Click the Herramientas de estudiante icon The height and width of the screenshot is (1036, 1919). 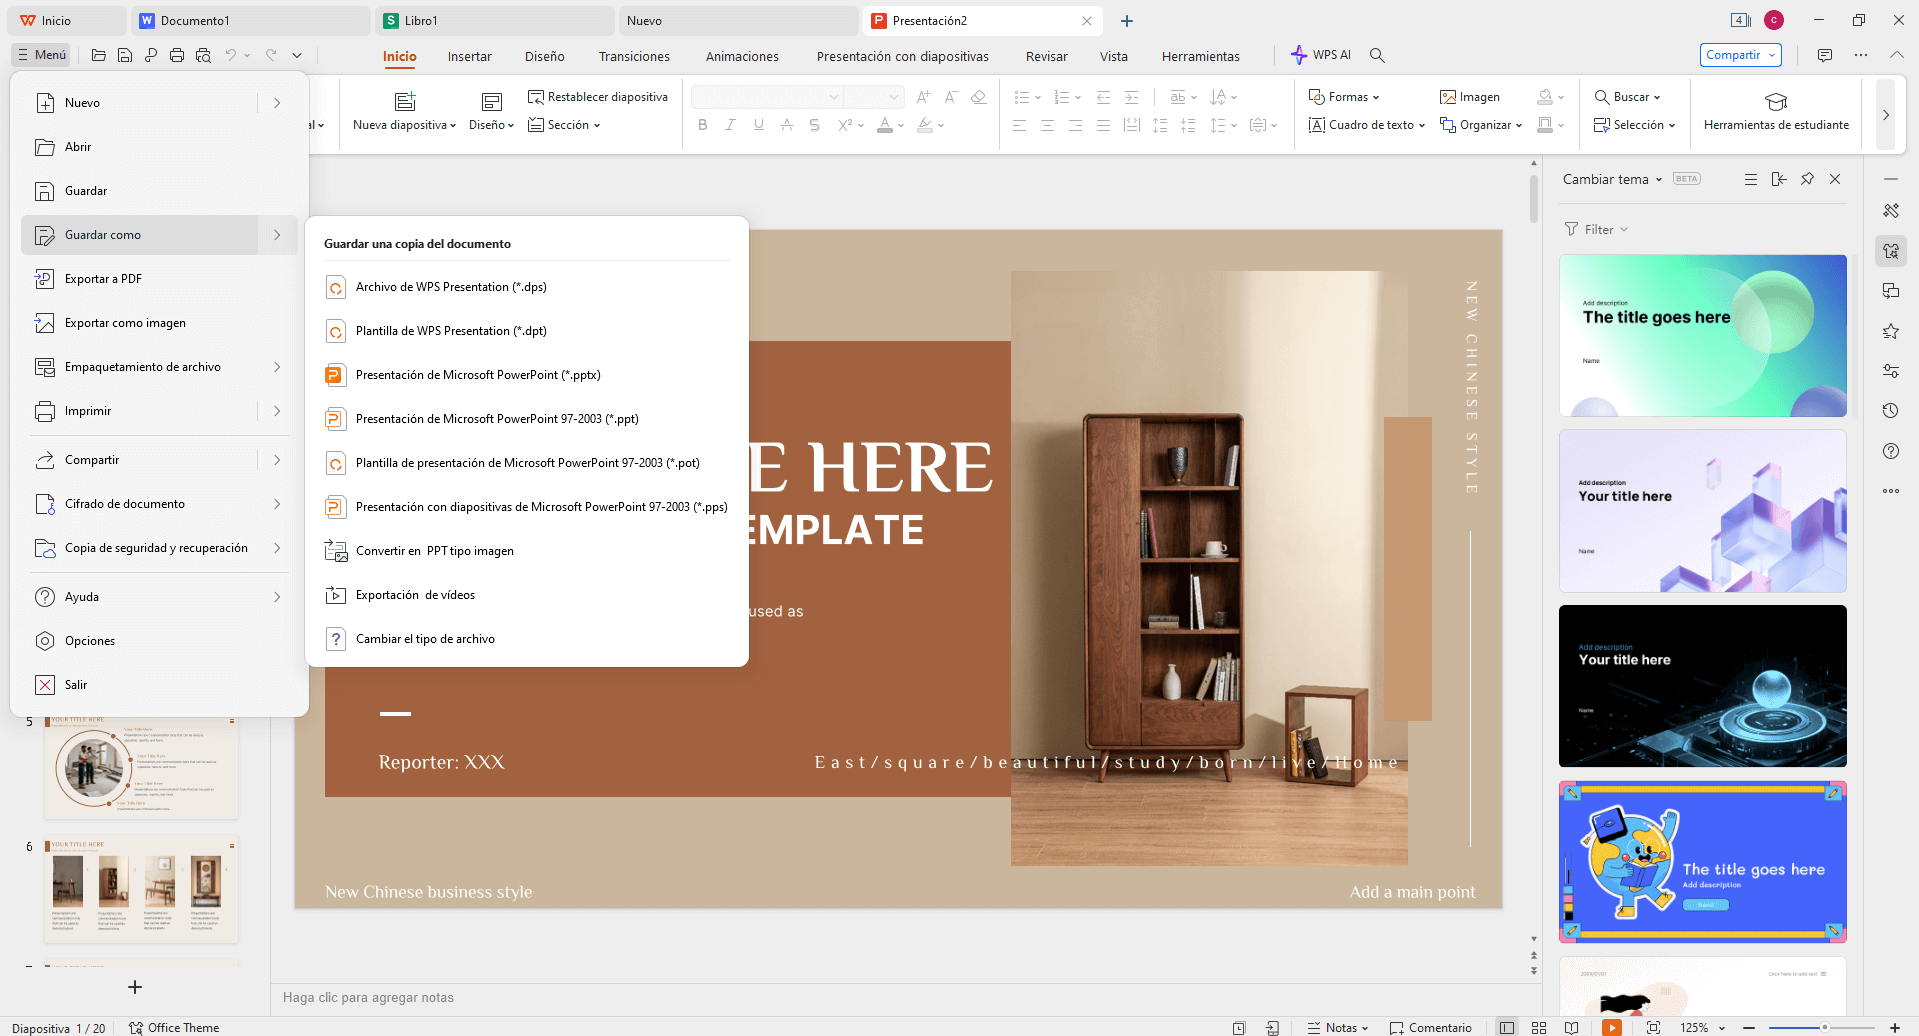pyautogui.click(x=1775, y=102)
